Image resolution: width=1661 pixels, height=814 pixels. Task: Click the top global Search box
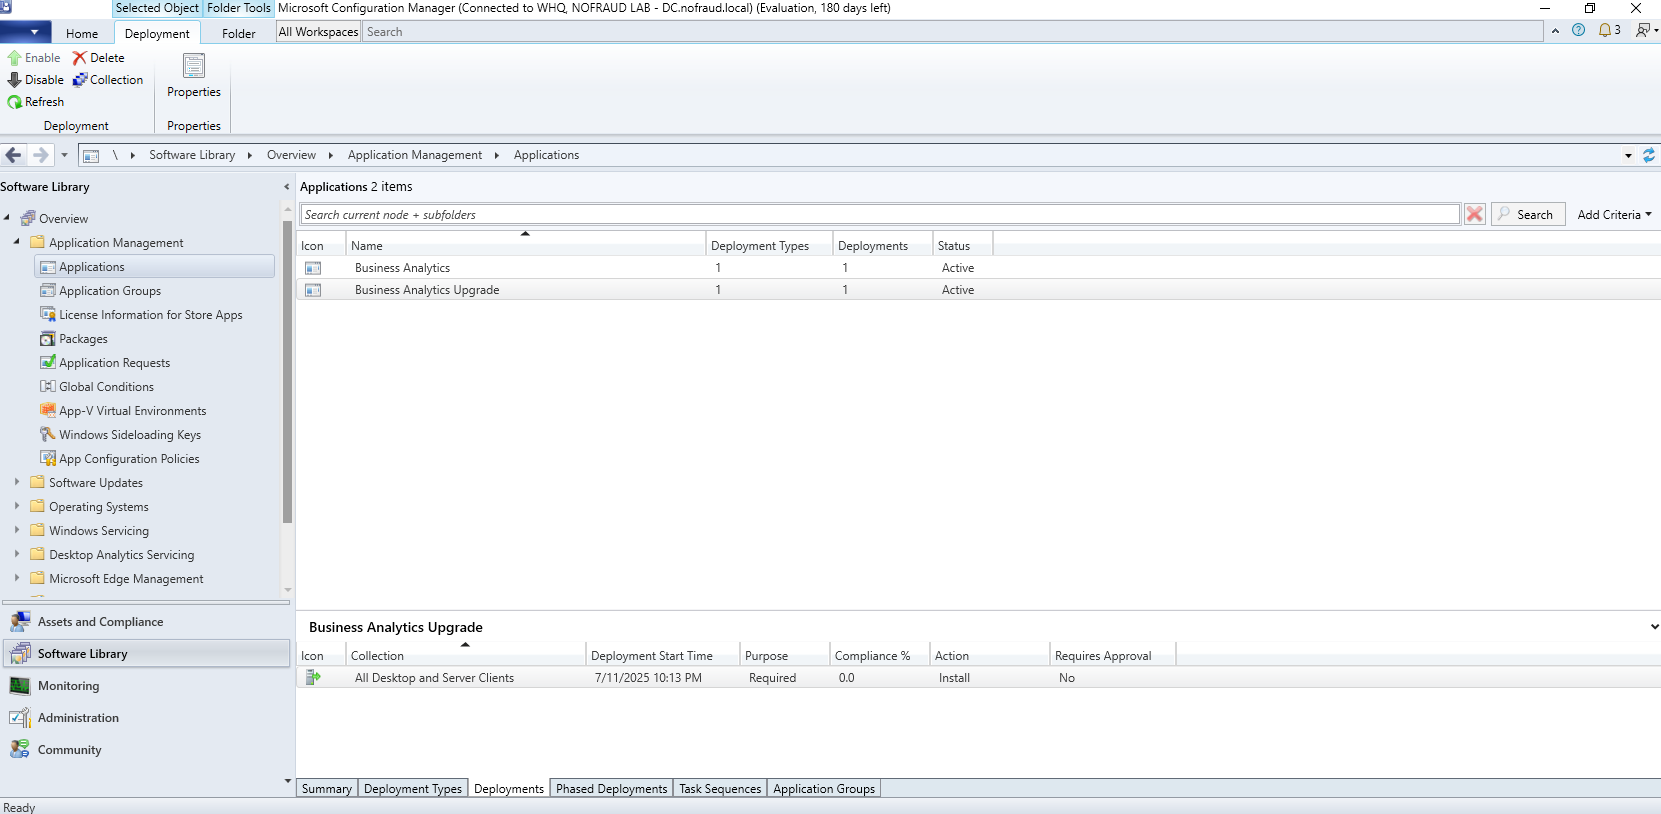[x=952, y=32]
